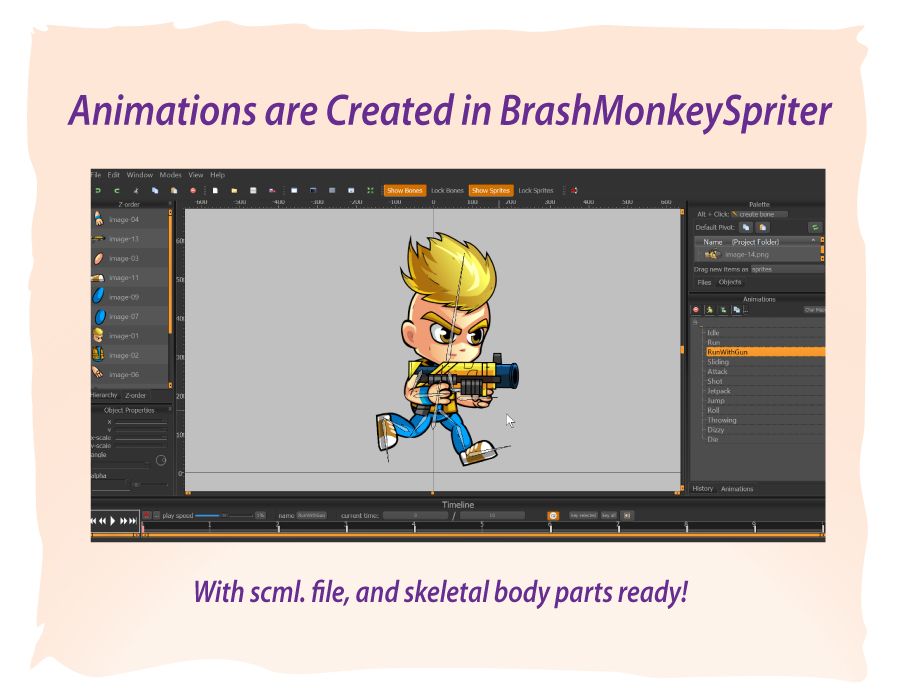Click the undo arrow icon in the toolbar
This screenshot has width=900, height=700.
pos(98,190)
